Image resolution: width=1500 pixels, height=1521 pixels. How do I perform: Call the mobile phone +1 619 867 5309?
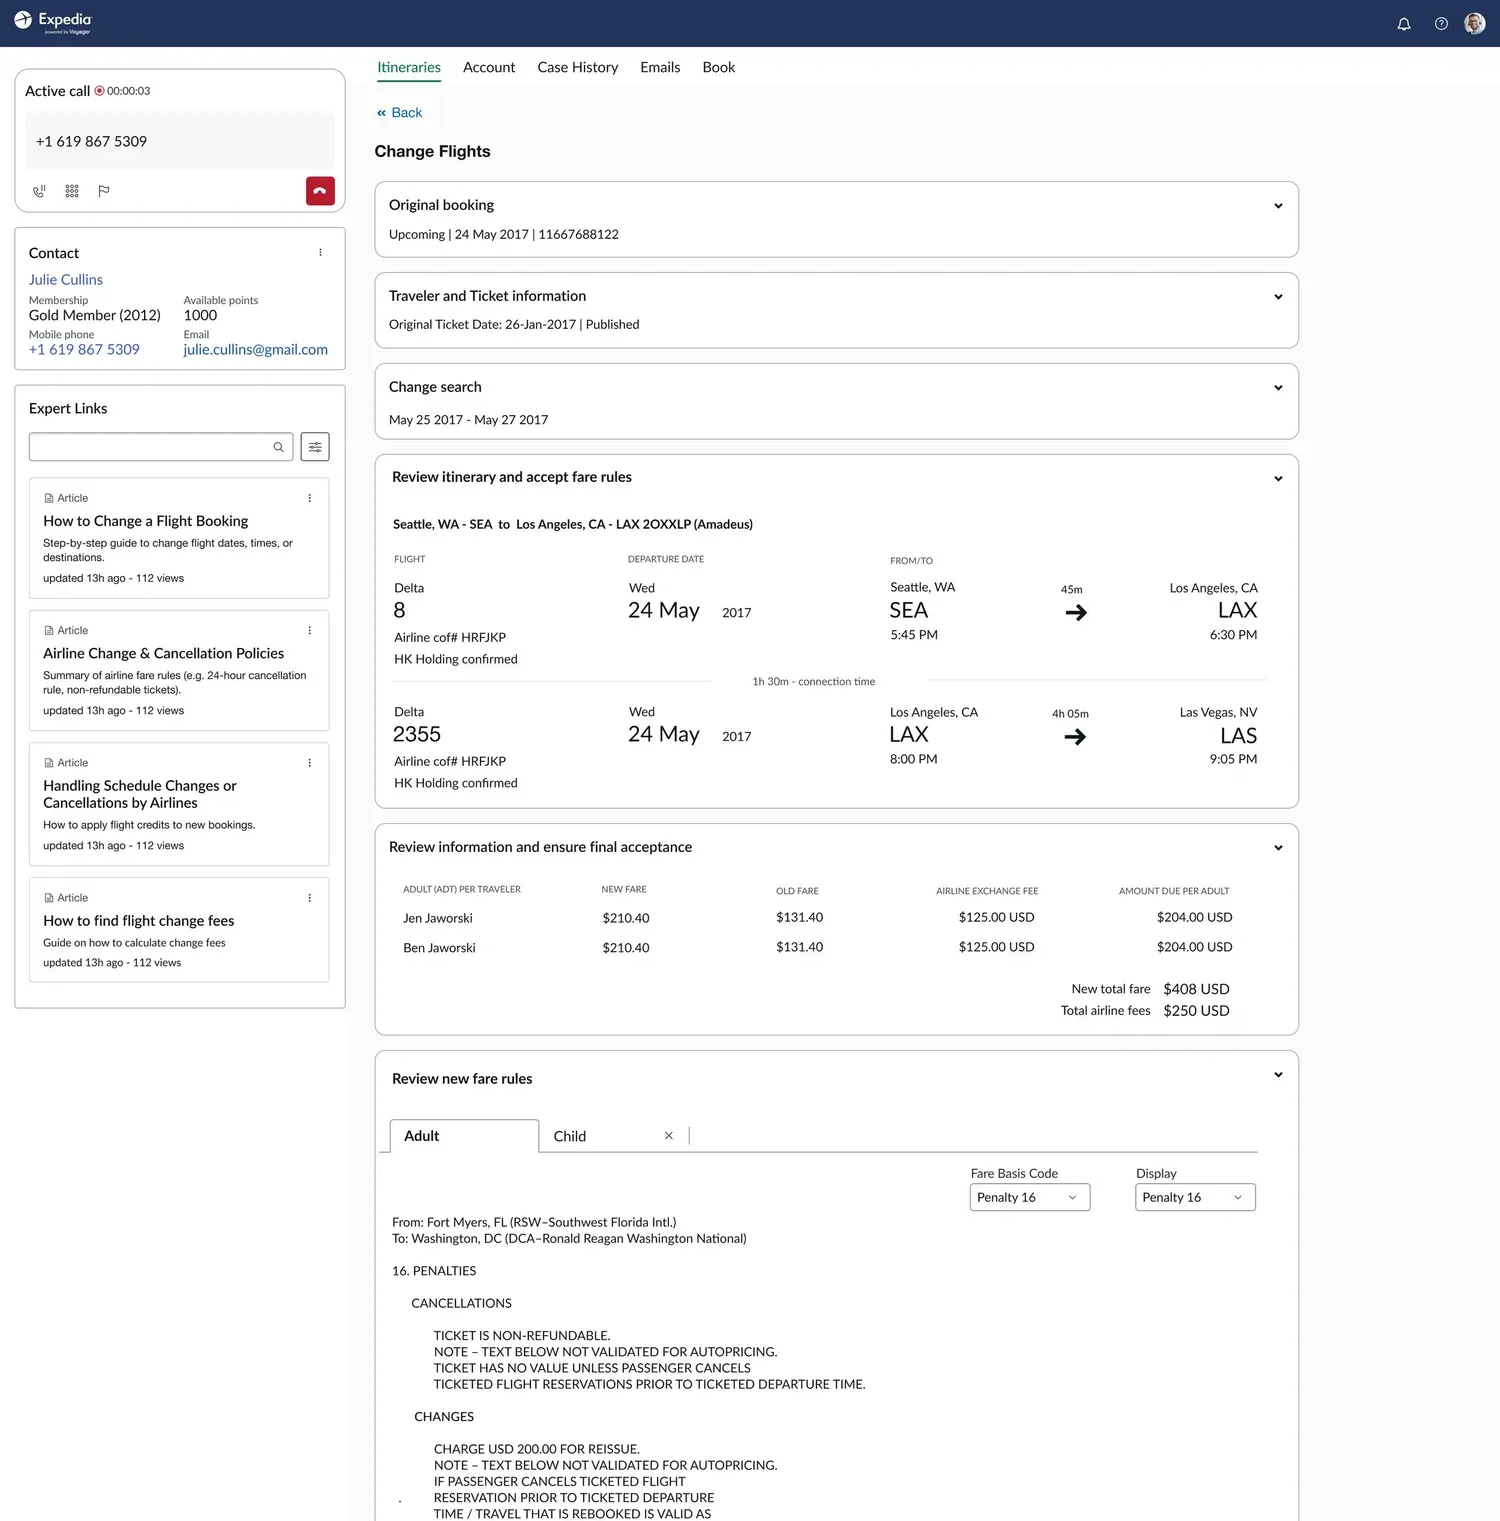coord(84,350)
